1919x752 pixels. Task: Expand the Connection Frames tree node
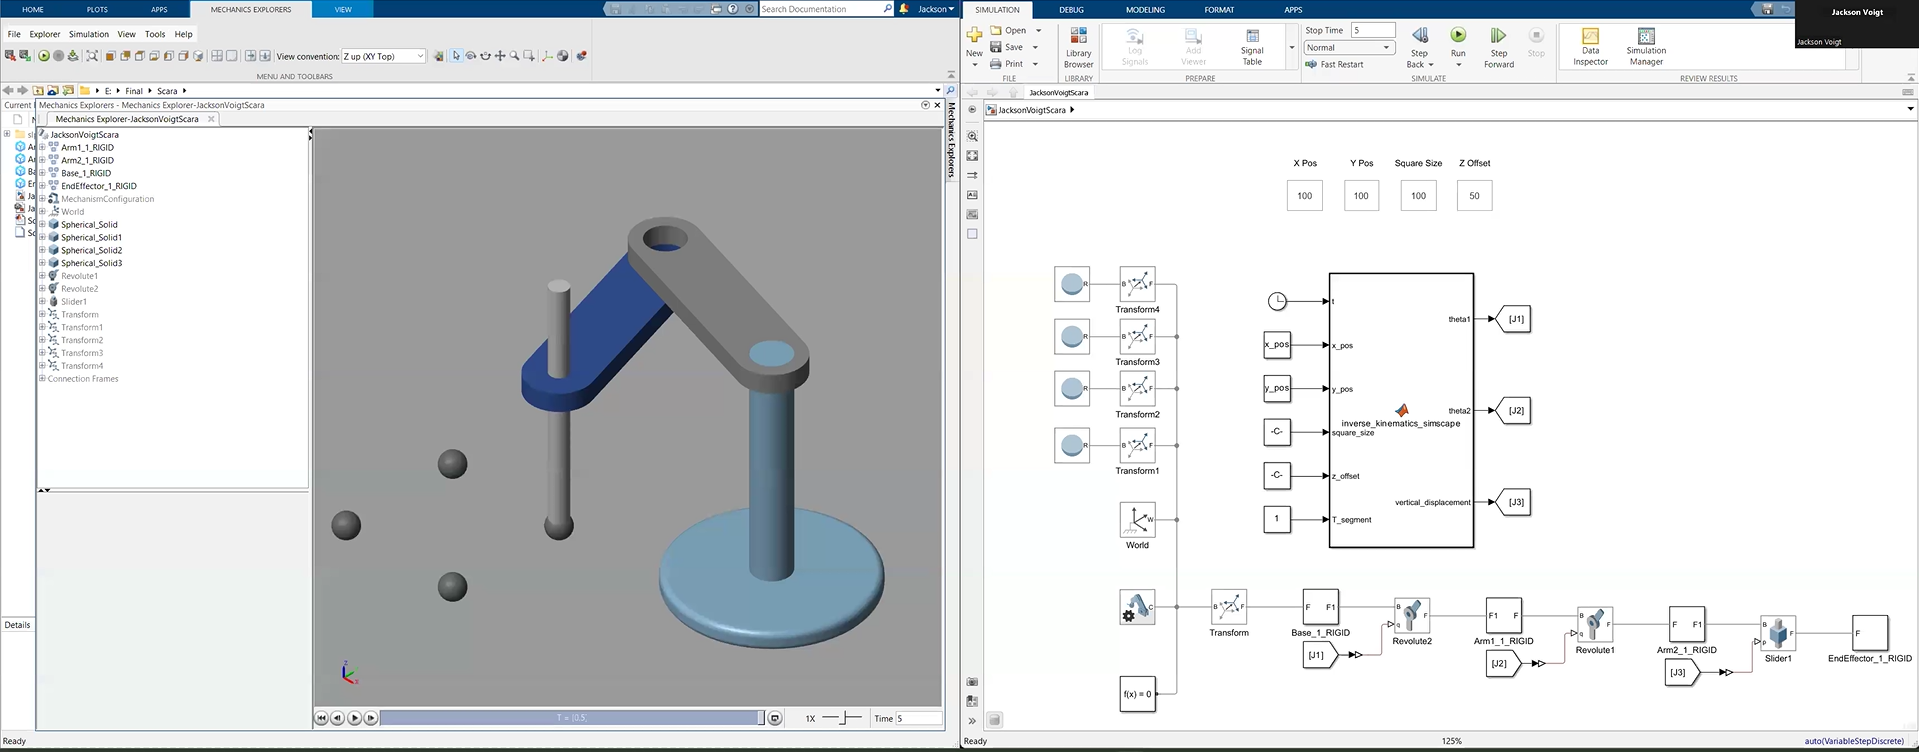[x=42, y=379]
